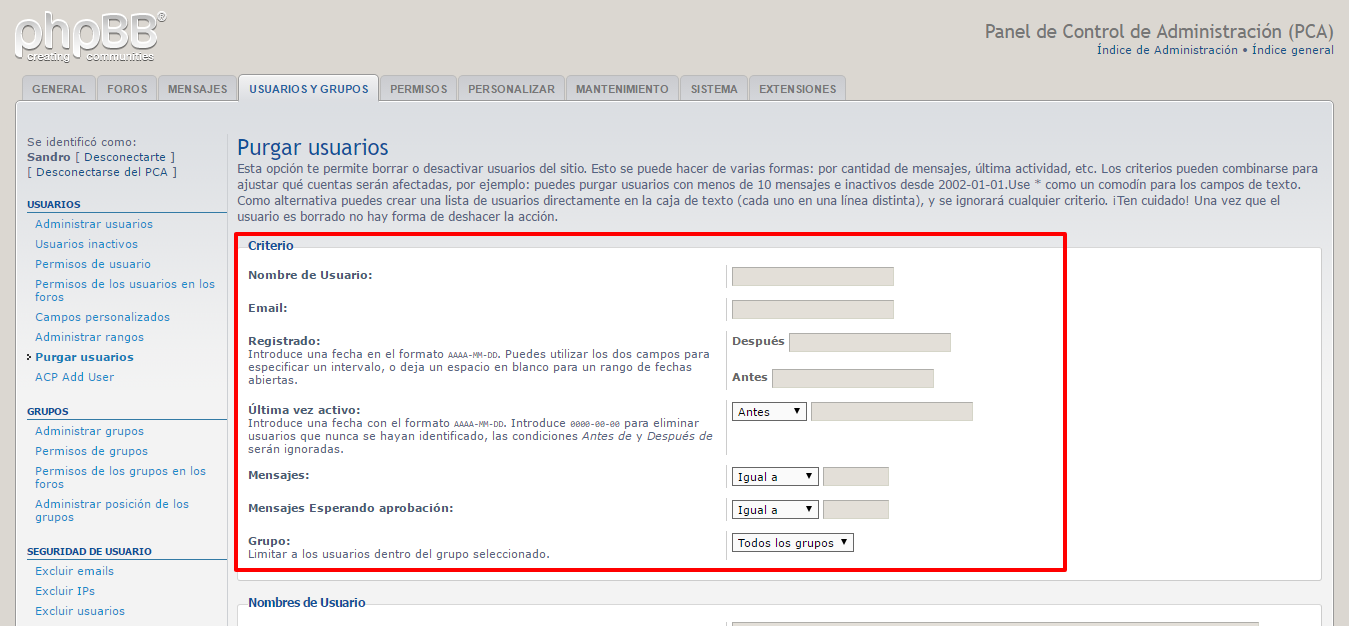Image resolution: width=1349 pixels, height=626 pixels.
Task: Open the Índice de Administración link
Action: (1166, 50)
